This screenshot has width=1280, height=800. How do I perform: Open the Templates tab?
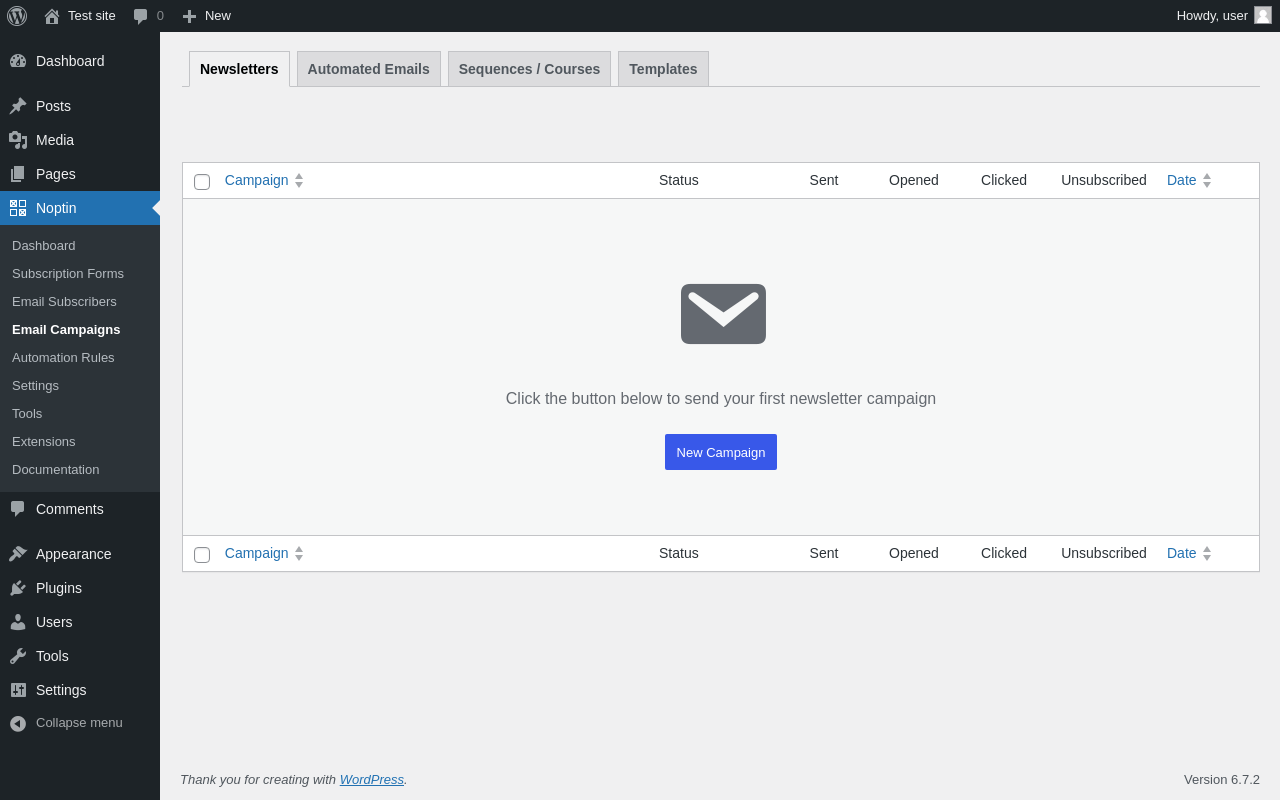click(663, 69)
